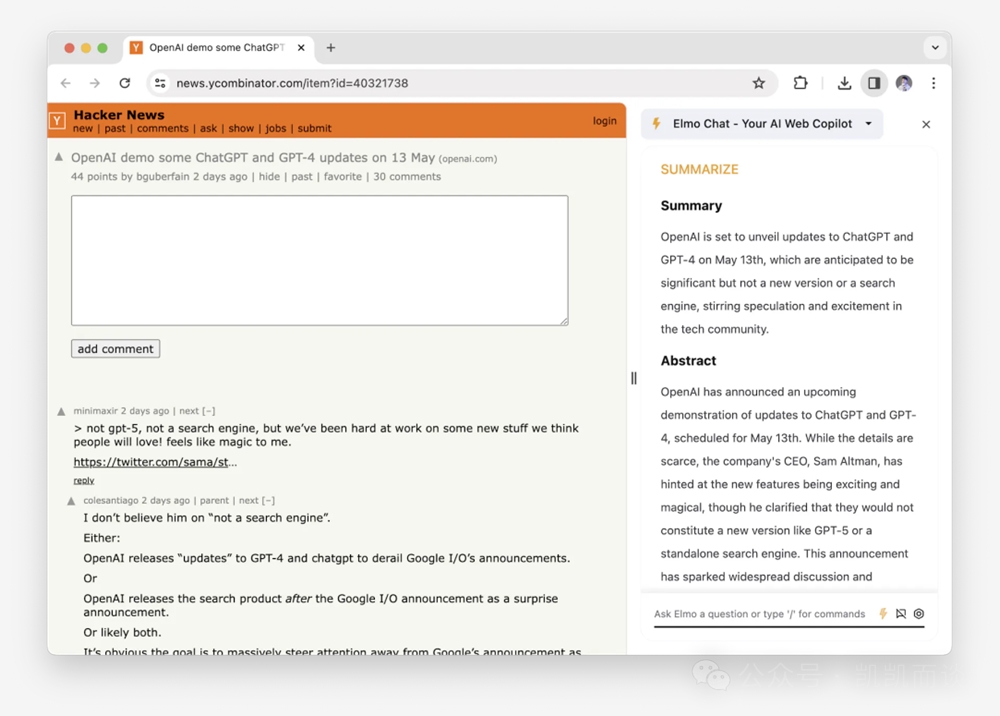The image size is (1000, 716).
Task: Click the lightning bolt icon in Elmo input
Action: (x=883, y=613)
